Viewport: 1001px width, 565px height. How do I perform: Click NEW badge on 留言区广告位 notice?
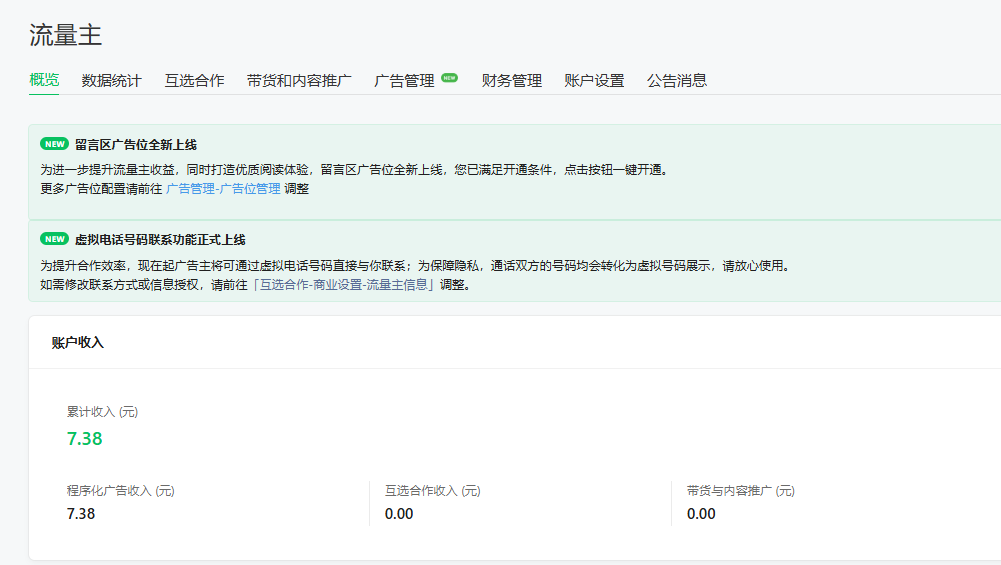tap(54, 144)
